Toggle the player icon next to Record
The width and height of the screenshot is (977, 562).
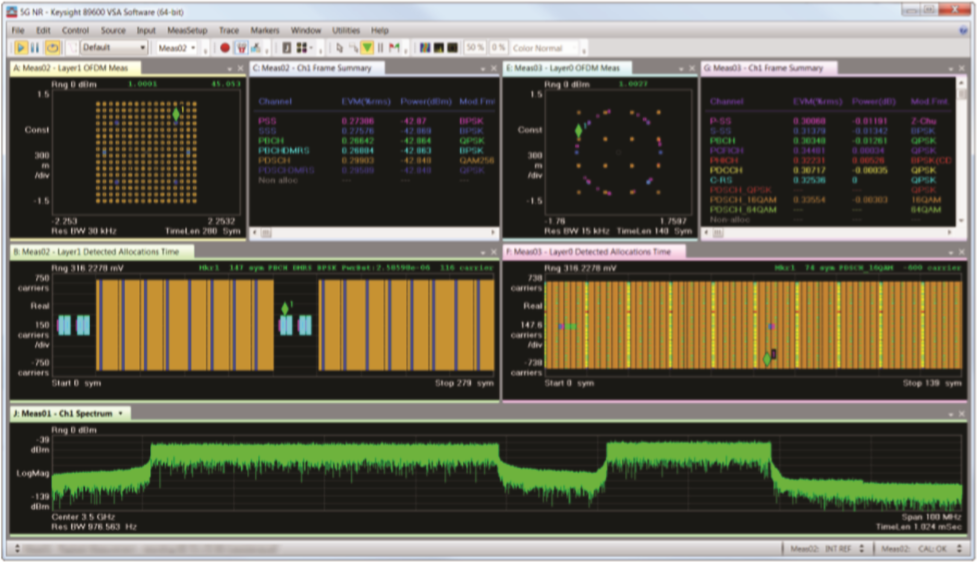241,47
